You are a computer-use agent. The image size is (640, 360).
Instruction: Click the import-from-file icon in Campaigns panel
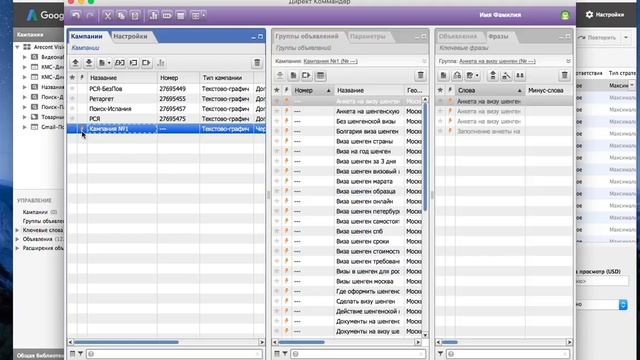click(x=133, y=63)
